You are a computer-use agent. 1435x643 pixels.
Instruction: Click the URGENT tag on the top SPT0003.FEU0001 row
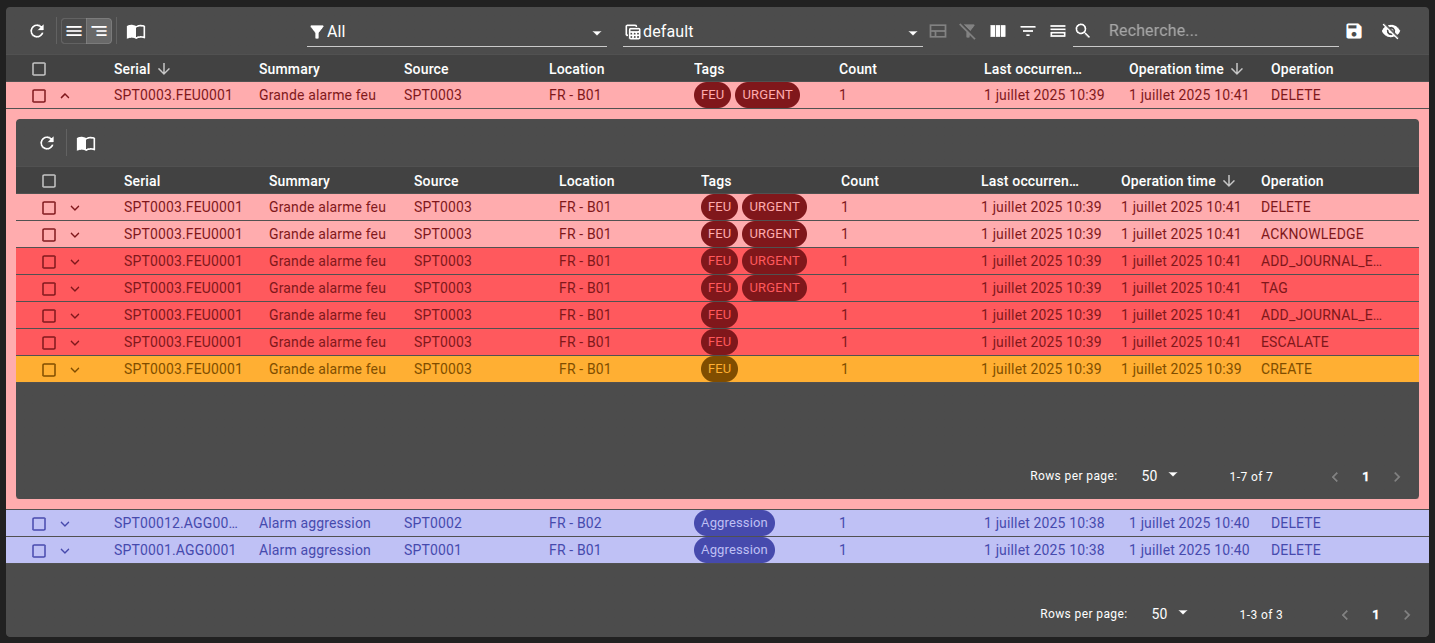[767, 95]
